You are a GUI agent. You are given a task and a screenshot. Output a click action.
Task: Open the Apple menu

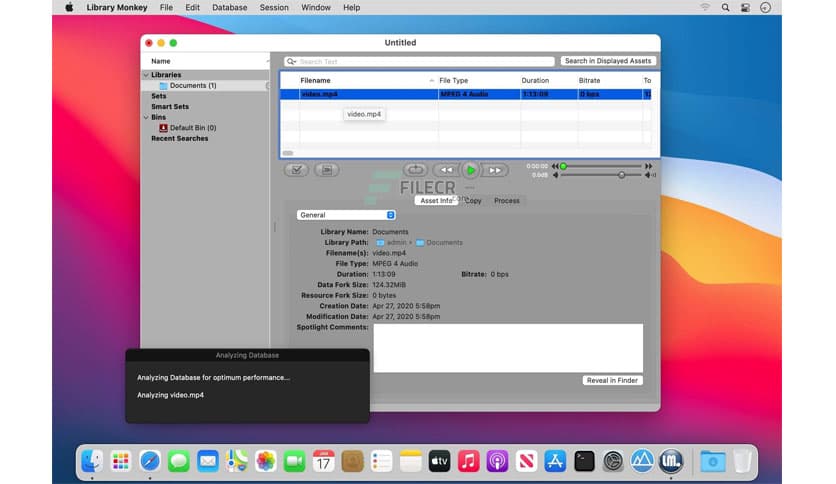click(69, 7)
